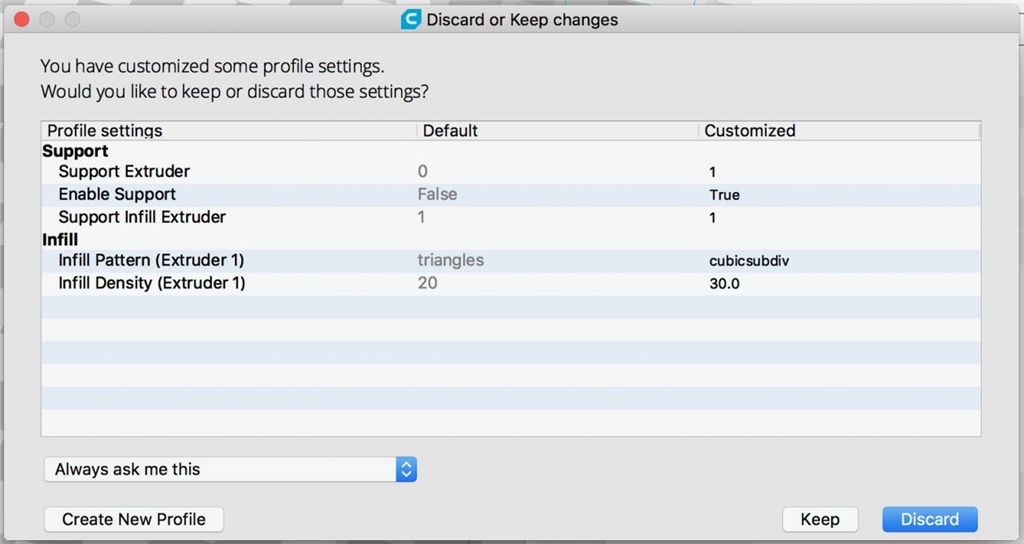Select the Infill Pattern (Extruder 1) row
1024x544 pixels.
click(511, 261)
